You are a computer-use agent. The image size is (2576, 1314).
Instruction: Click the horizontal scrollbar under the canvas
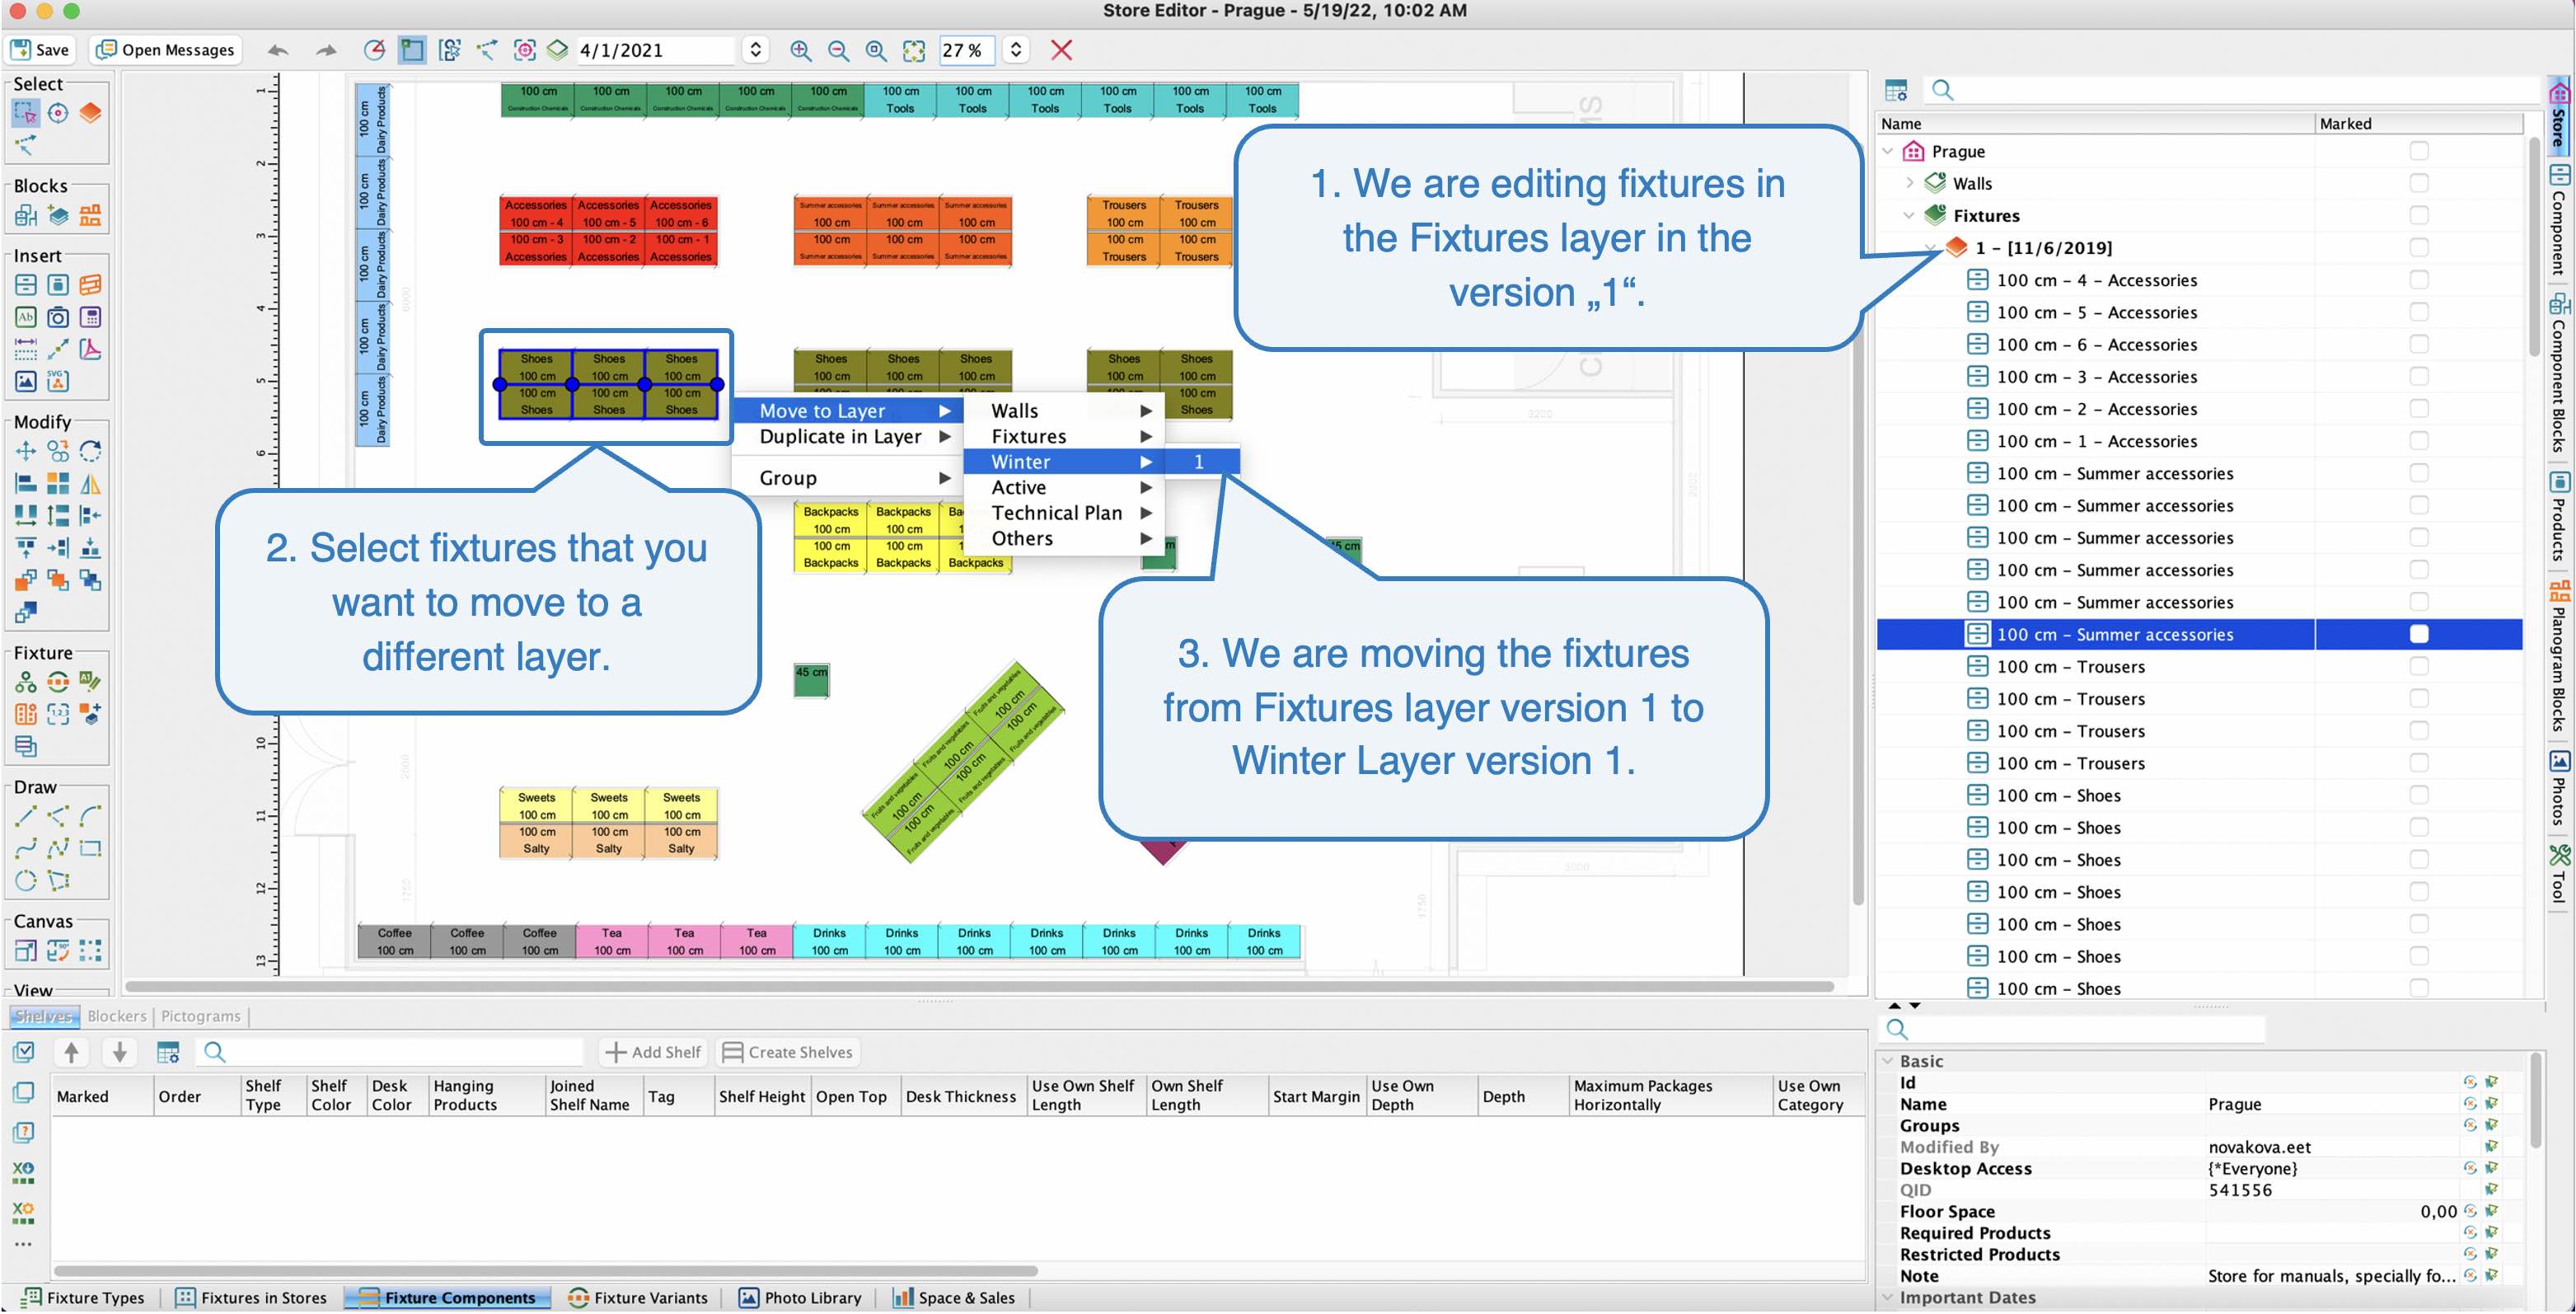(980, 986)
